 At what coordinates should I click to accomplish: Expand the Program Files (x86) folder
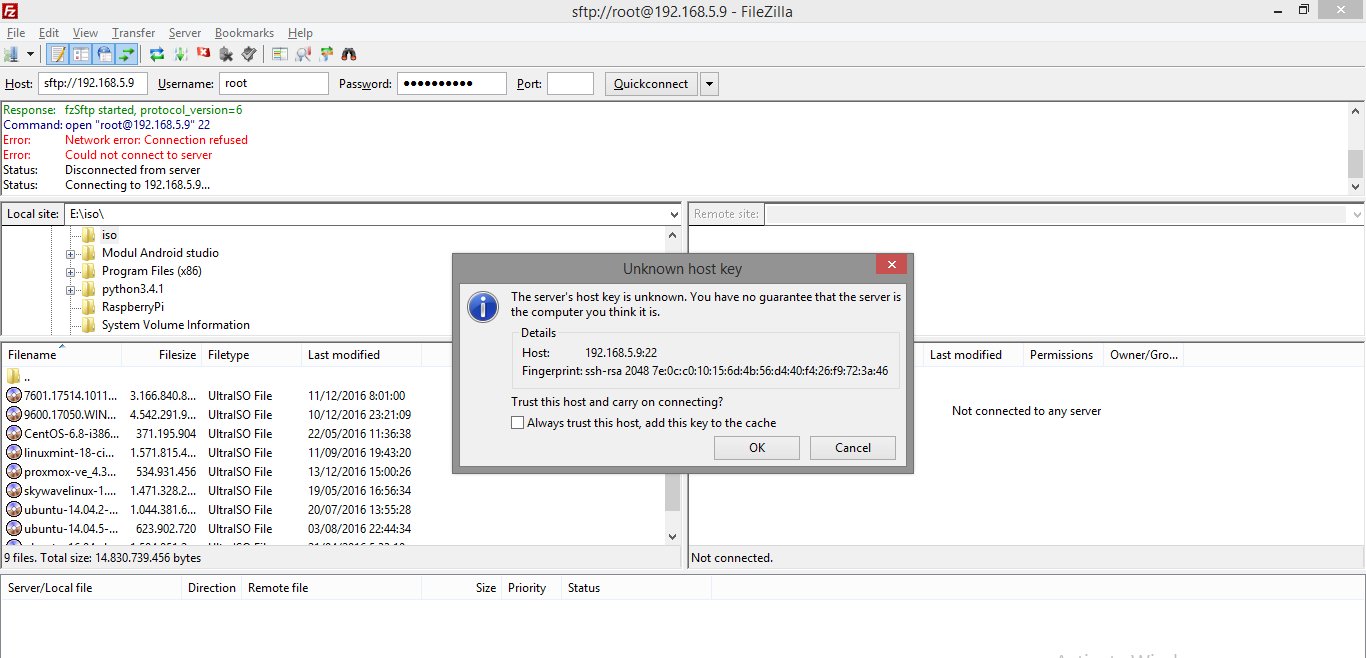[71, 271]
